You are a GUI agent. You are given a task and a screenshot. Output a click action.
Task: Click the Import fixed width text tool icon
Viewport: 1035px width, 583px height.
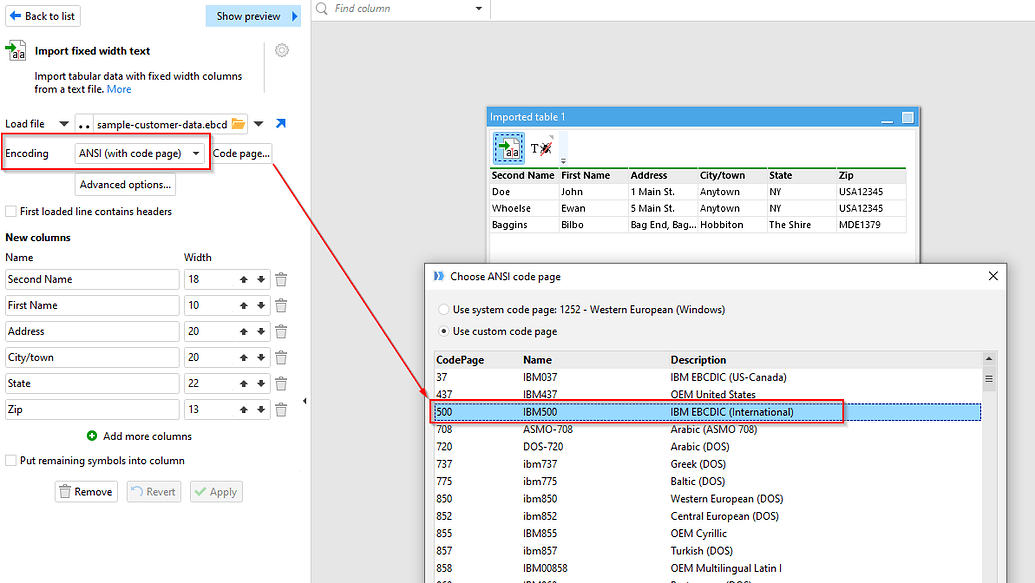(x=17, y=50)
